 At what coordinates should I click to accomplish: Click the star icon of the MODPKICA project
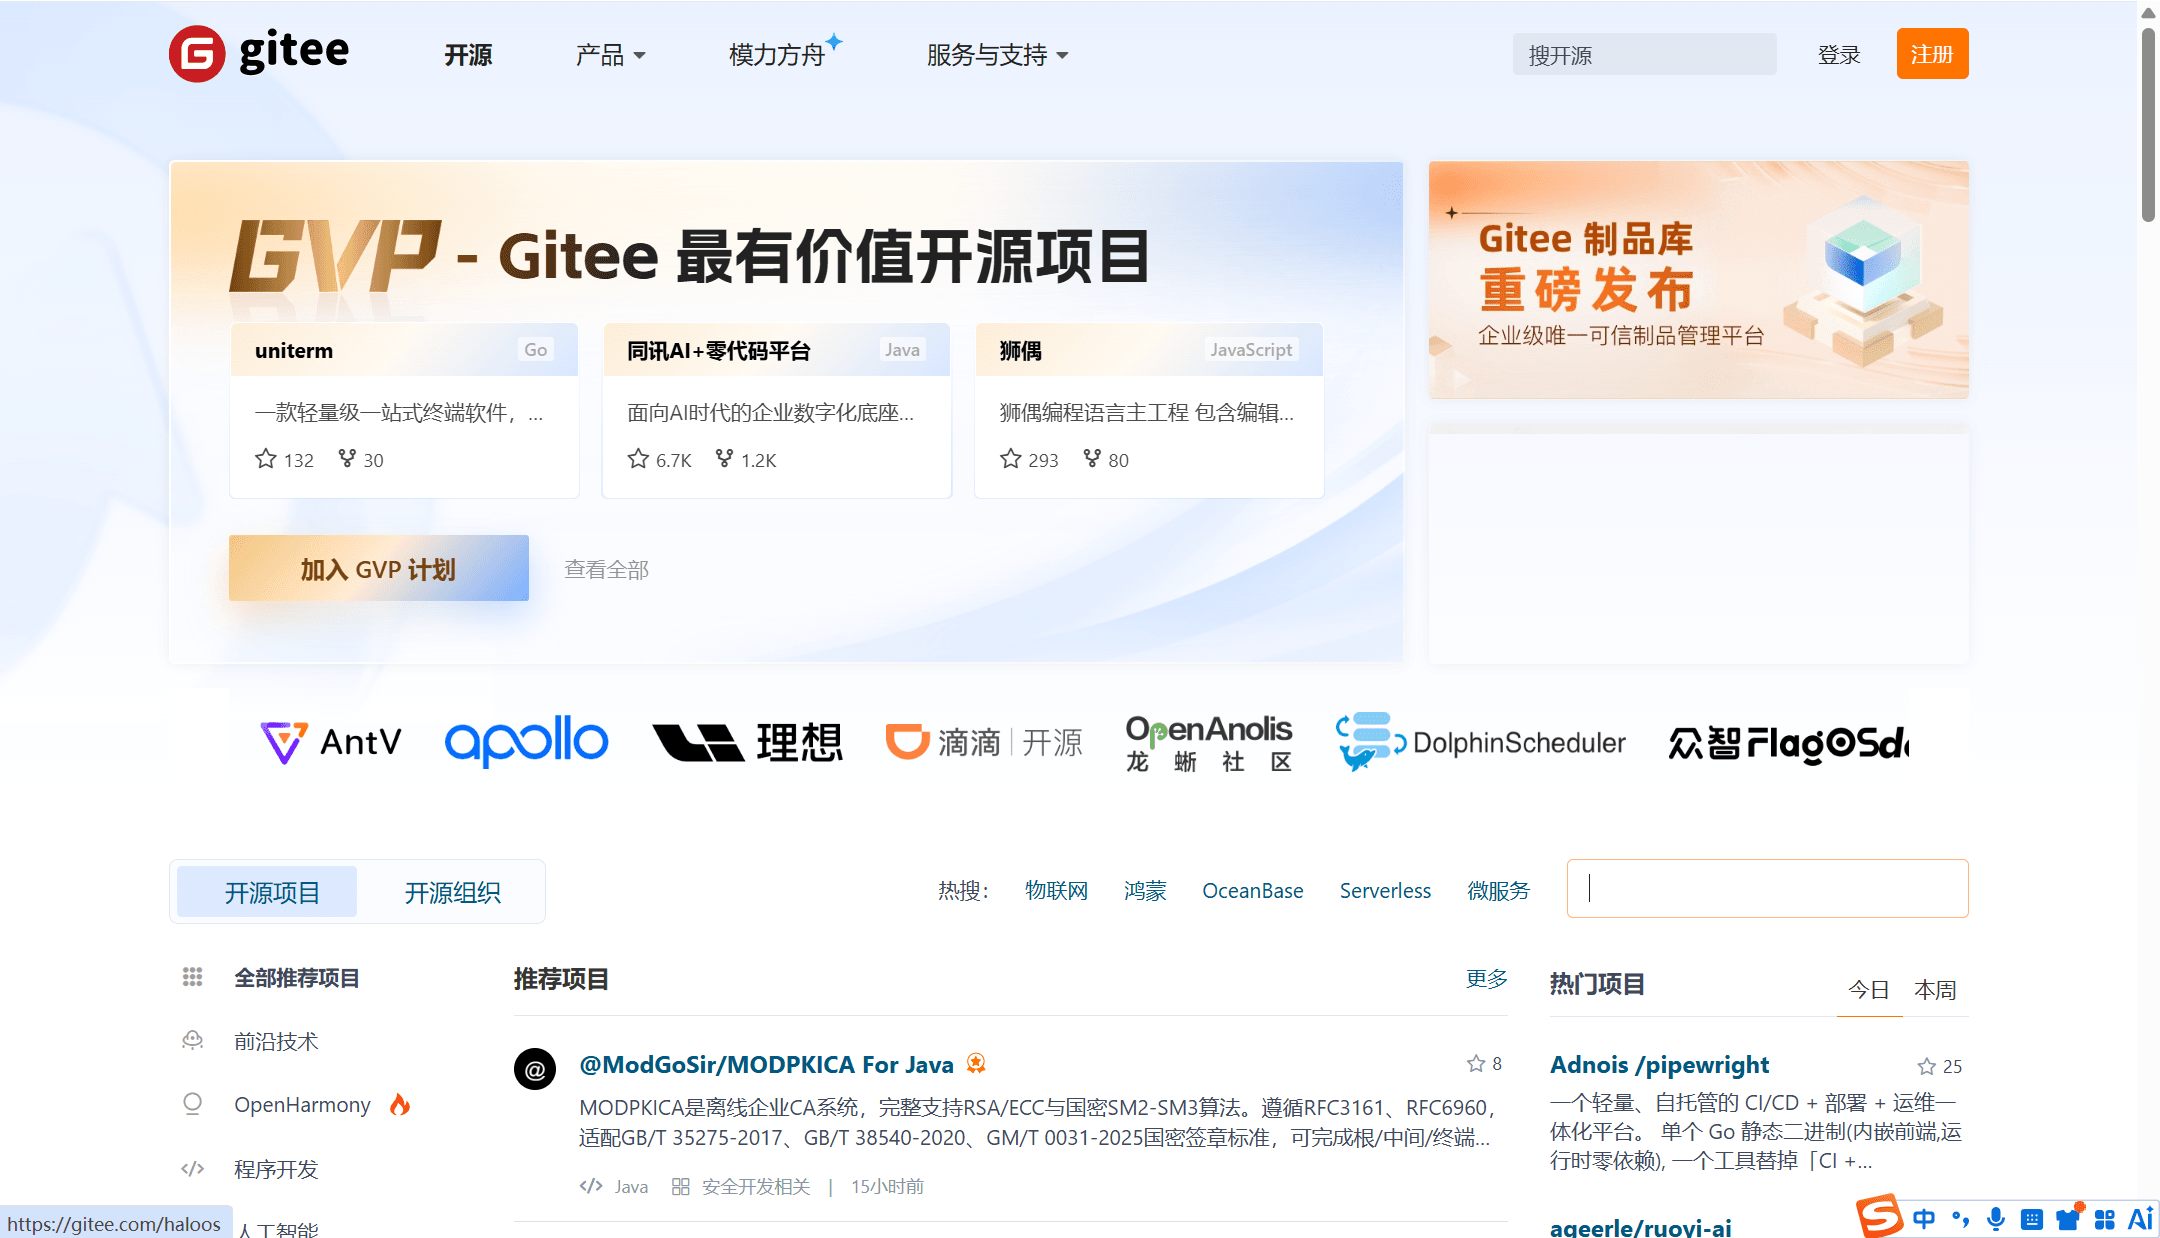click(x=1476, y=1064)
